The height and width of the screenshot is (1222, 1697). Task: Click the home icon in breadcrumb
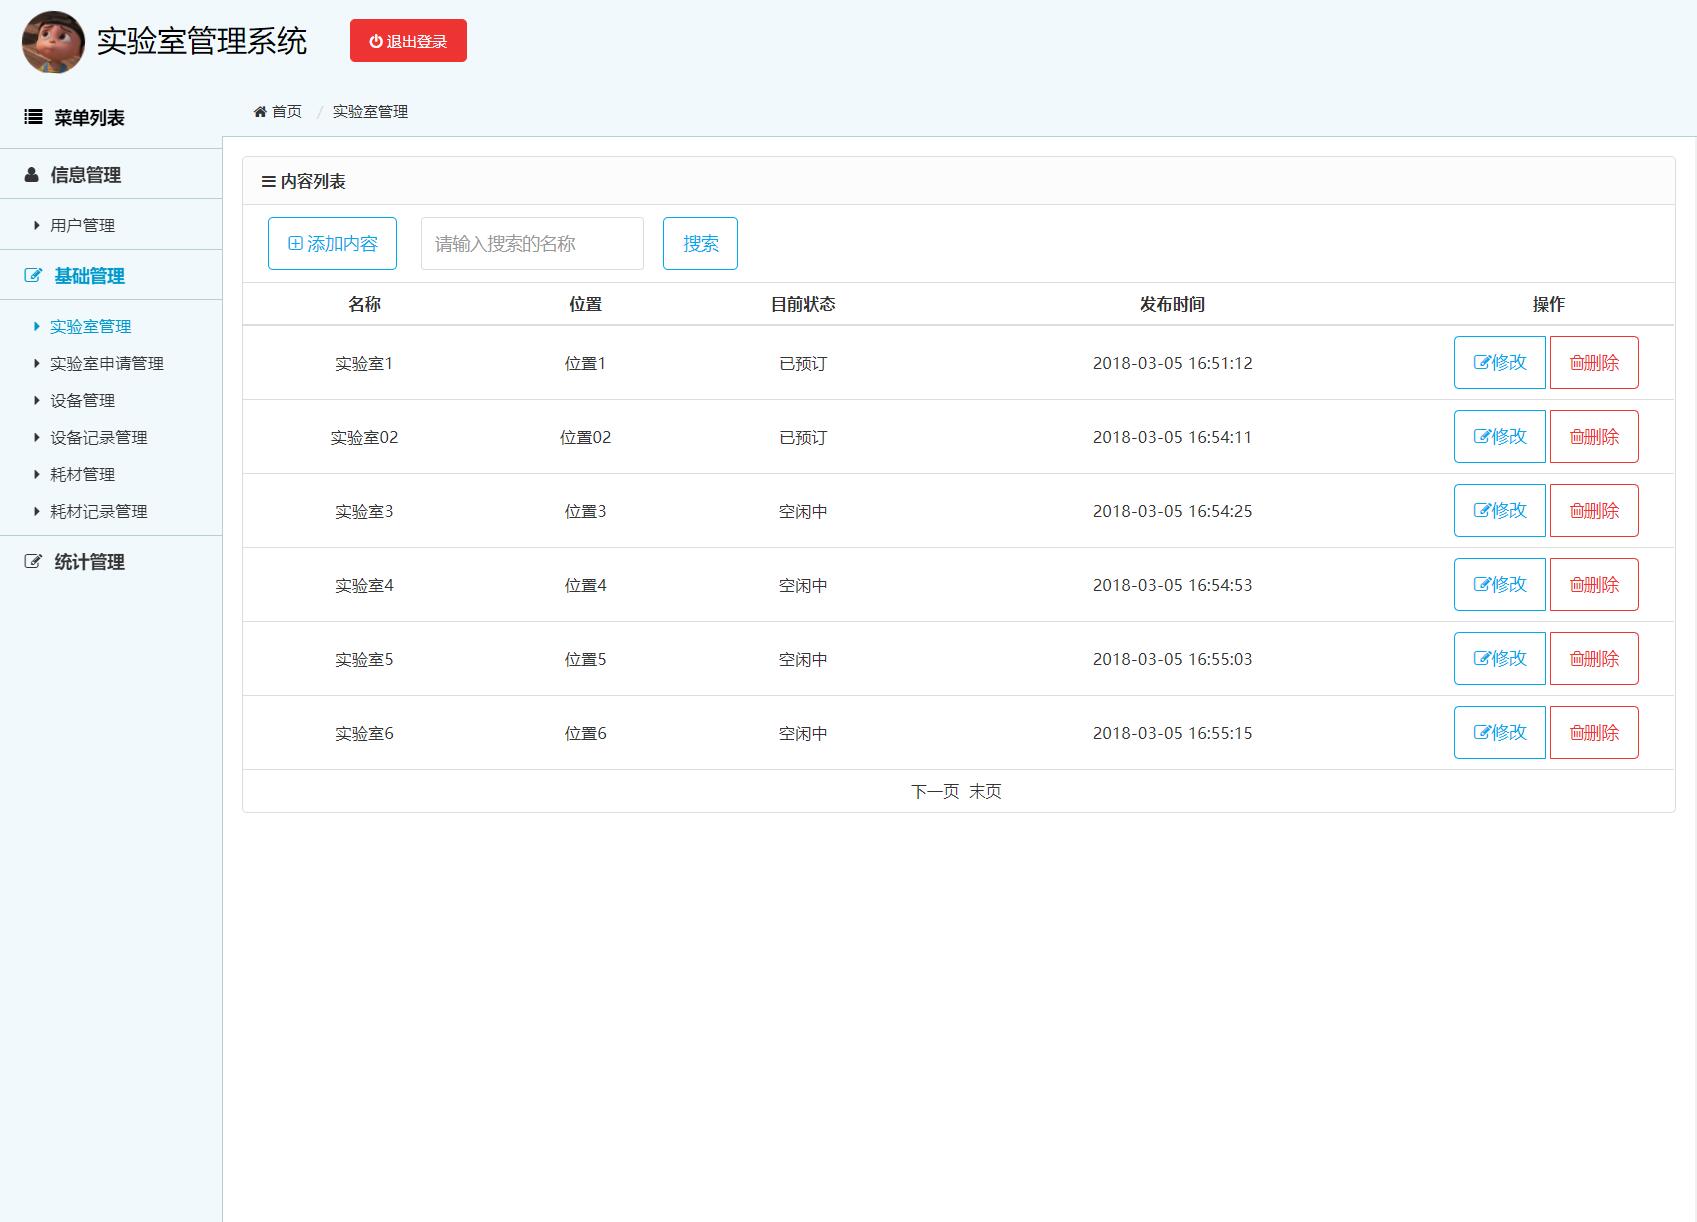click(260, 112)
